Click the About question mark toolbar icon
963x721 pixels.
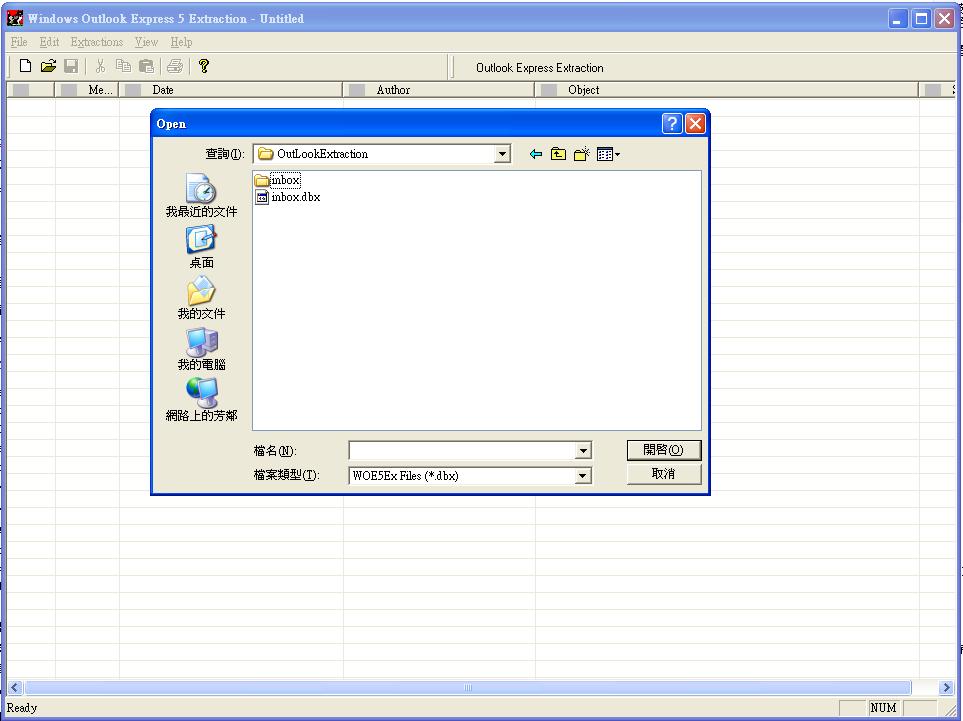pyautogui.click(x=204, y=66)
